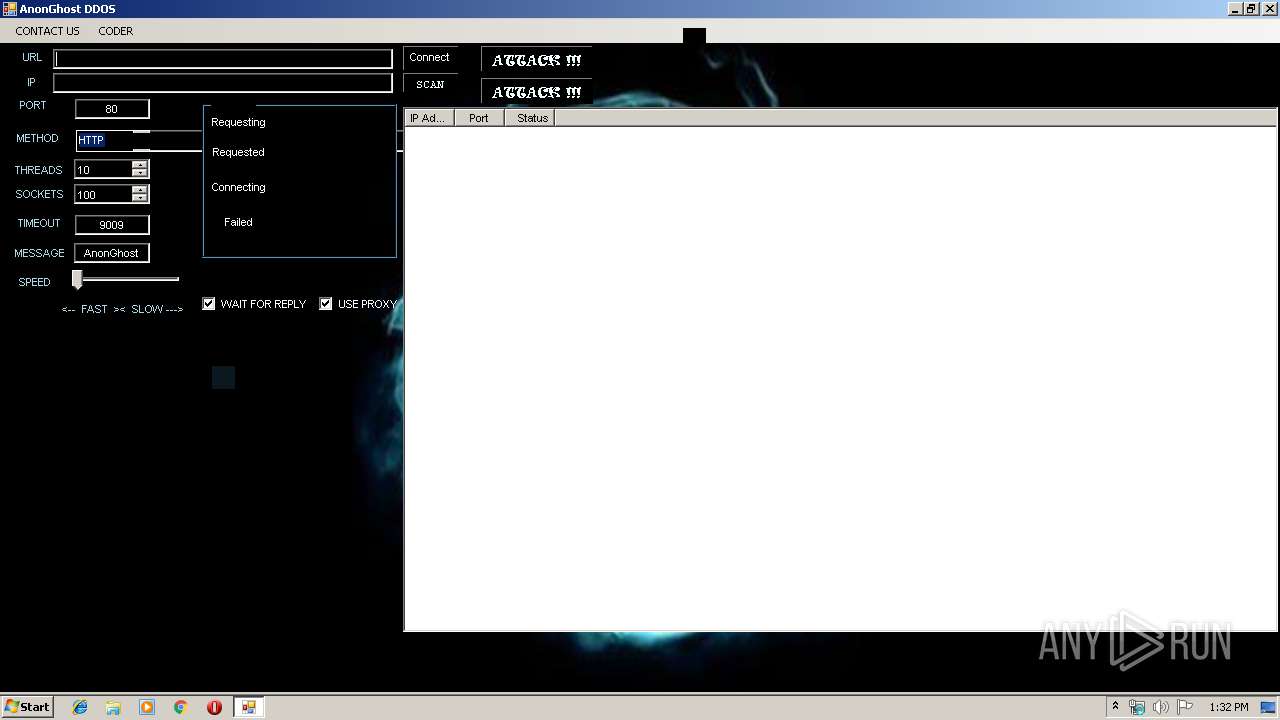Increase SOCKETS with the up arrow
Screen dimensions: 1280x720
pyautogui.click(x=140, y=190)
